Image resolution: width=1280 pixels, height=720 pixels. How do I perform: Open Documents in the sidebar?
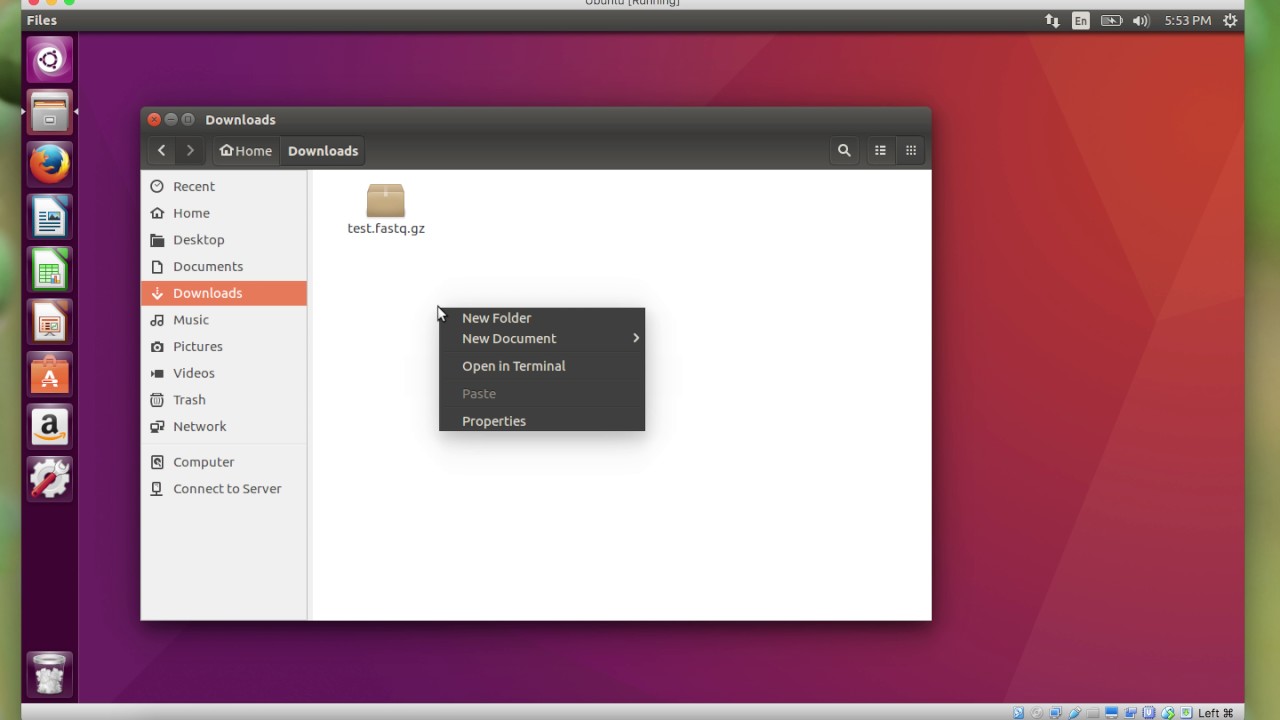point(224,266)
